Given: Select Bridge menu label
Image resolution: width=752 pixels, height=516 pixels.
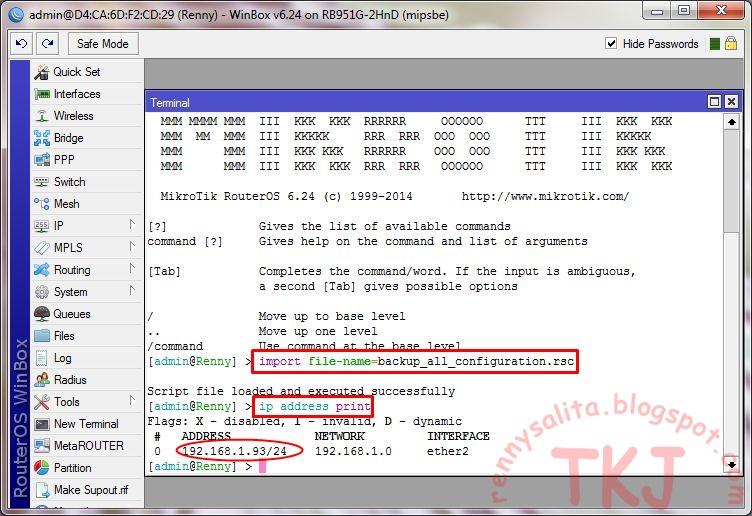Looking at the screenshot, I should point(69,138).
